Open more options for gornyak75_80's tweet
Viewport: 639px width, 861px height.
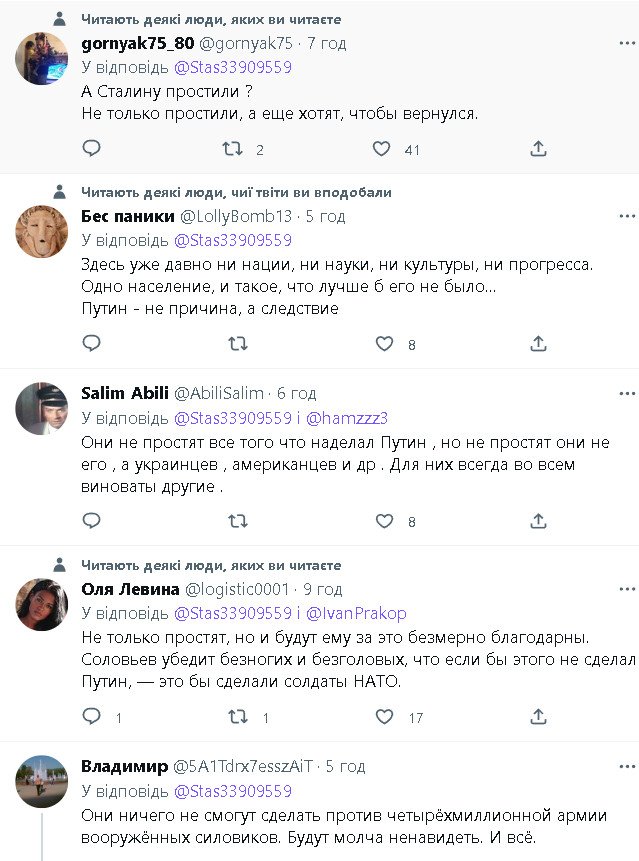coord(626,44)
